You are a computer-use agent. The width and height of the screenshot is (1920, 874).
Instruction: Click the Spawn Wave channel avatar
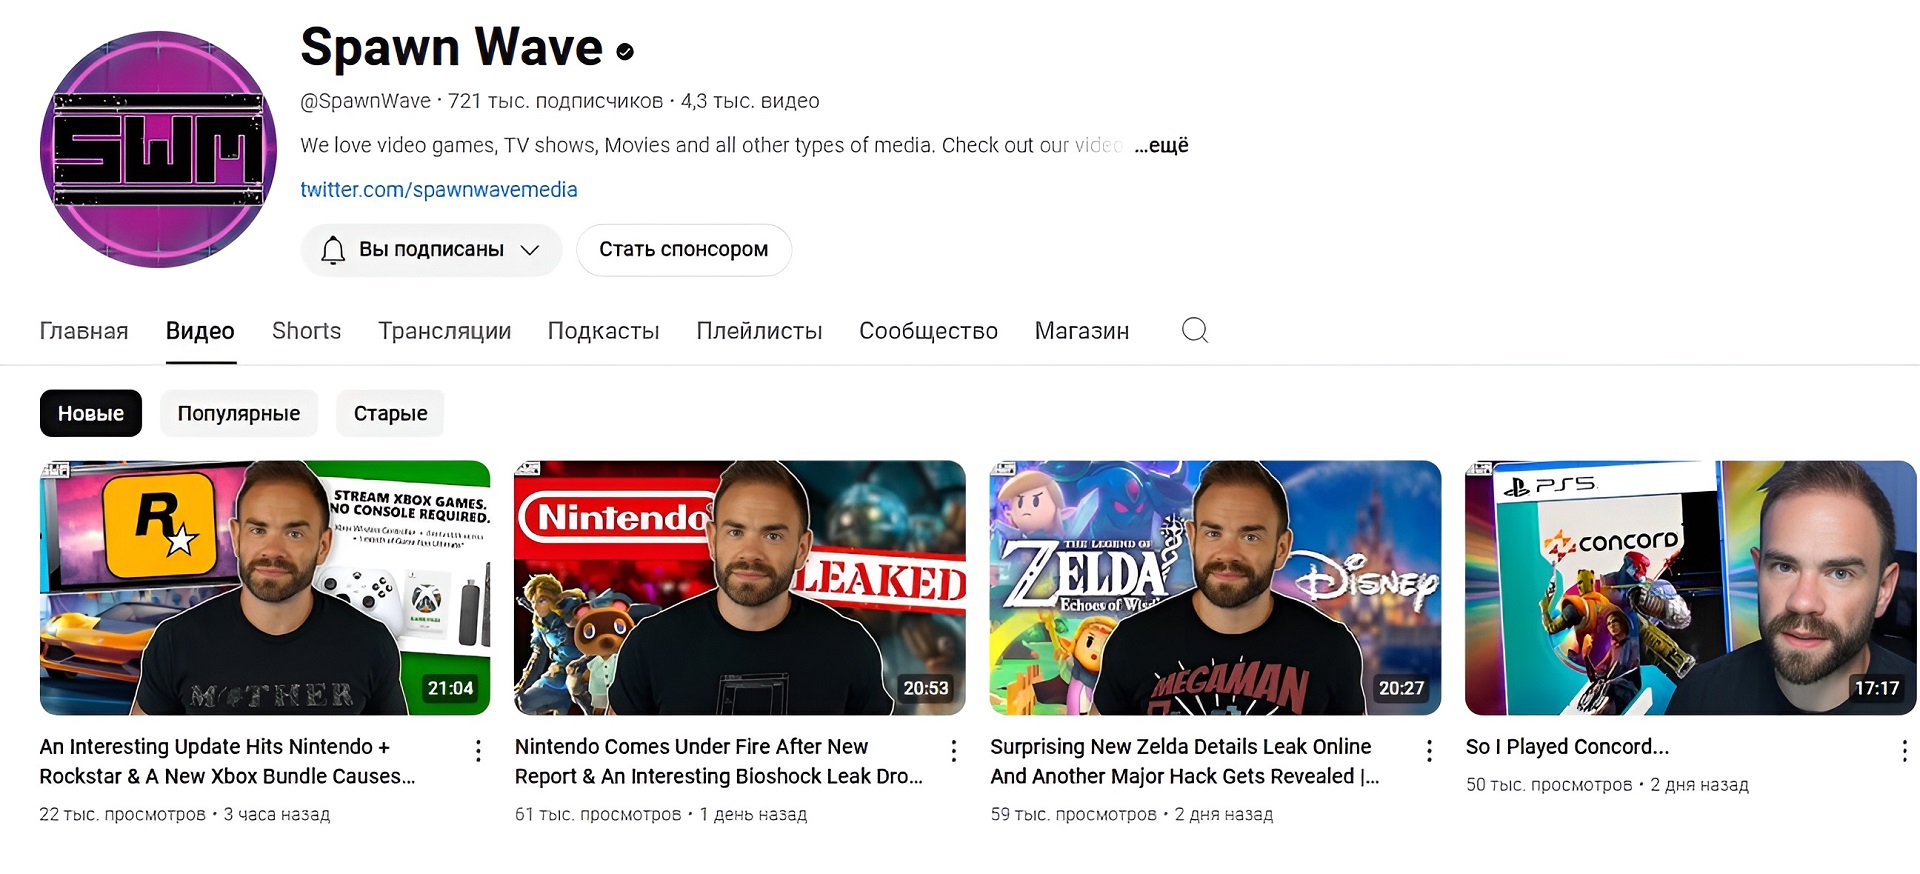point(158,149)
